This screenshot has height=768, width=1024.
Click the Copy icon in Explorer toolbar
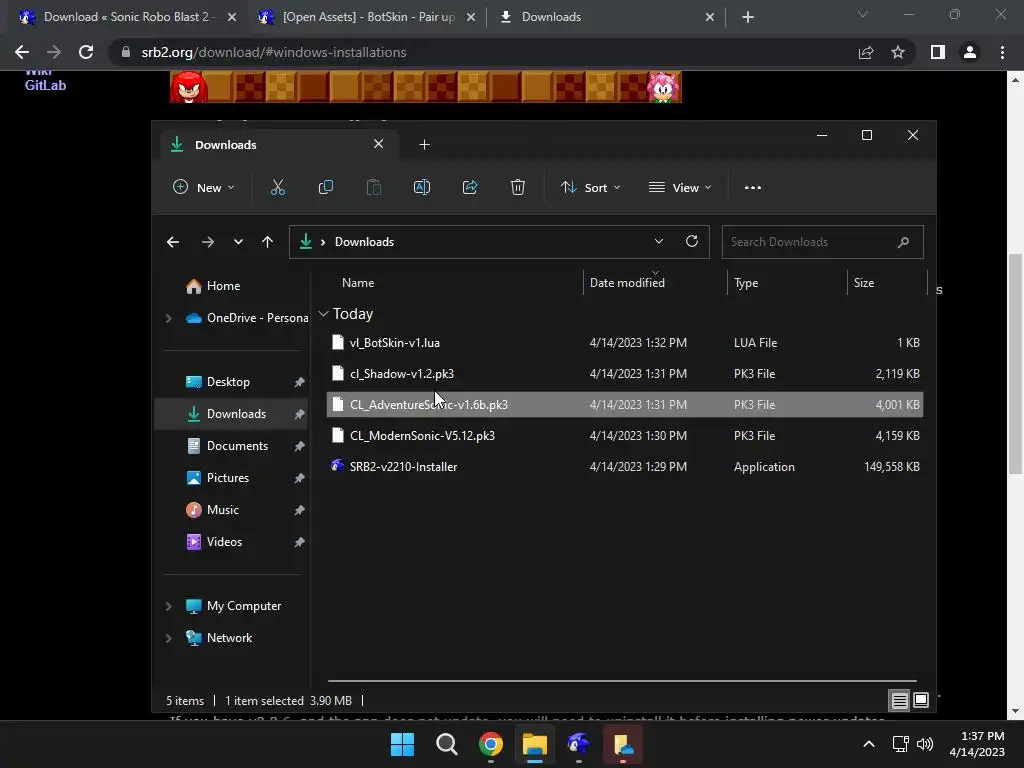pyautogui.click(x=325, y=187)
